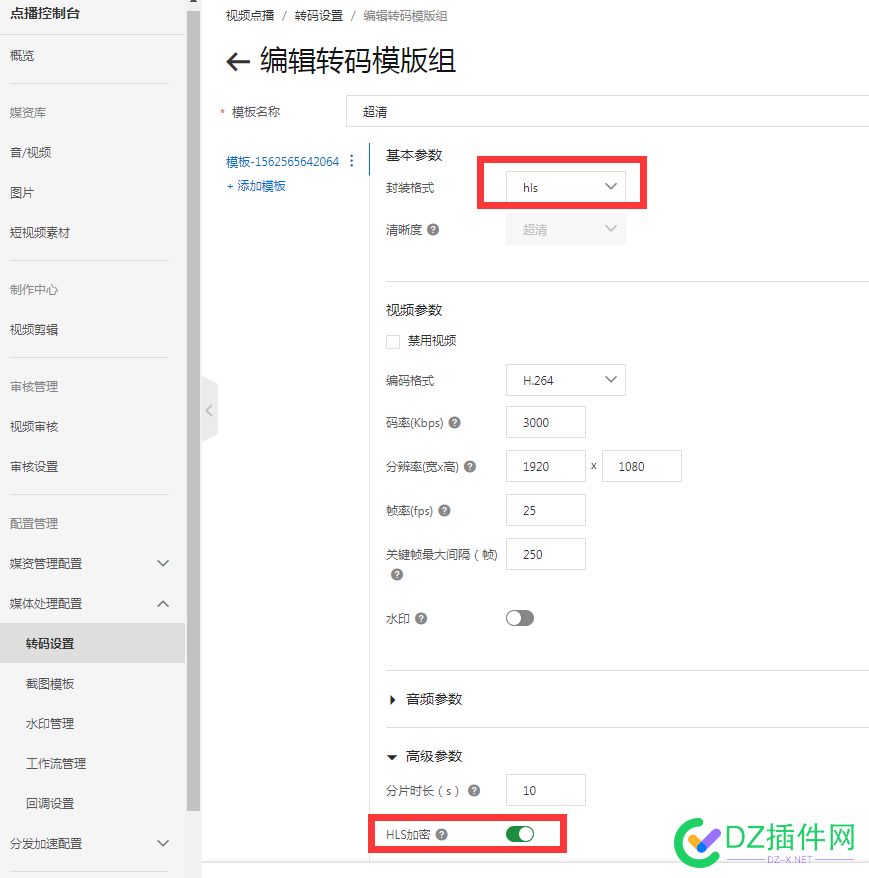Open 水印管理 in the sidebar
The height and width of the screenshot is (878, 869).
[50, 723]
